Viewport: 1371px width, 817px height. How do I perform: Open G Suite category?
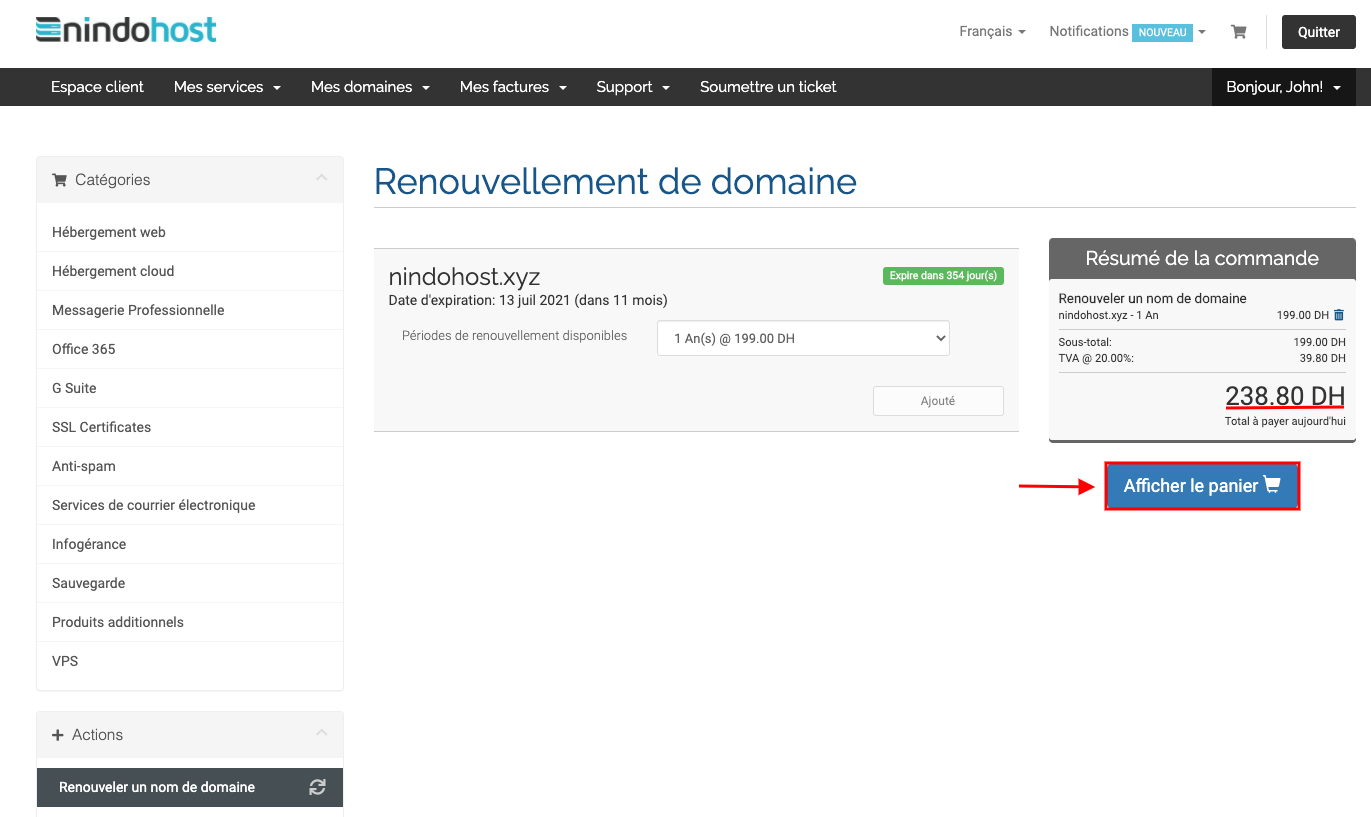tap(190, 388)
